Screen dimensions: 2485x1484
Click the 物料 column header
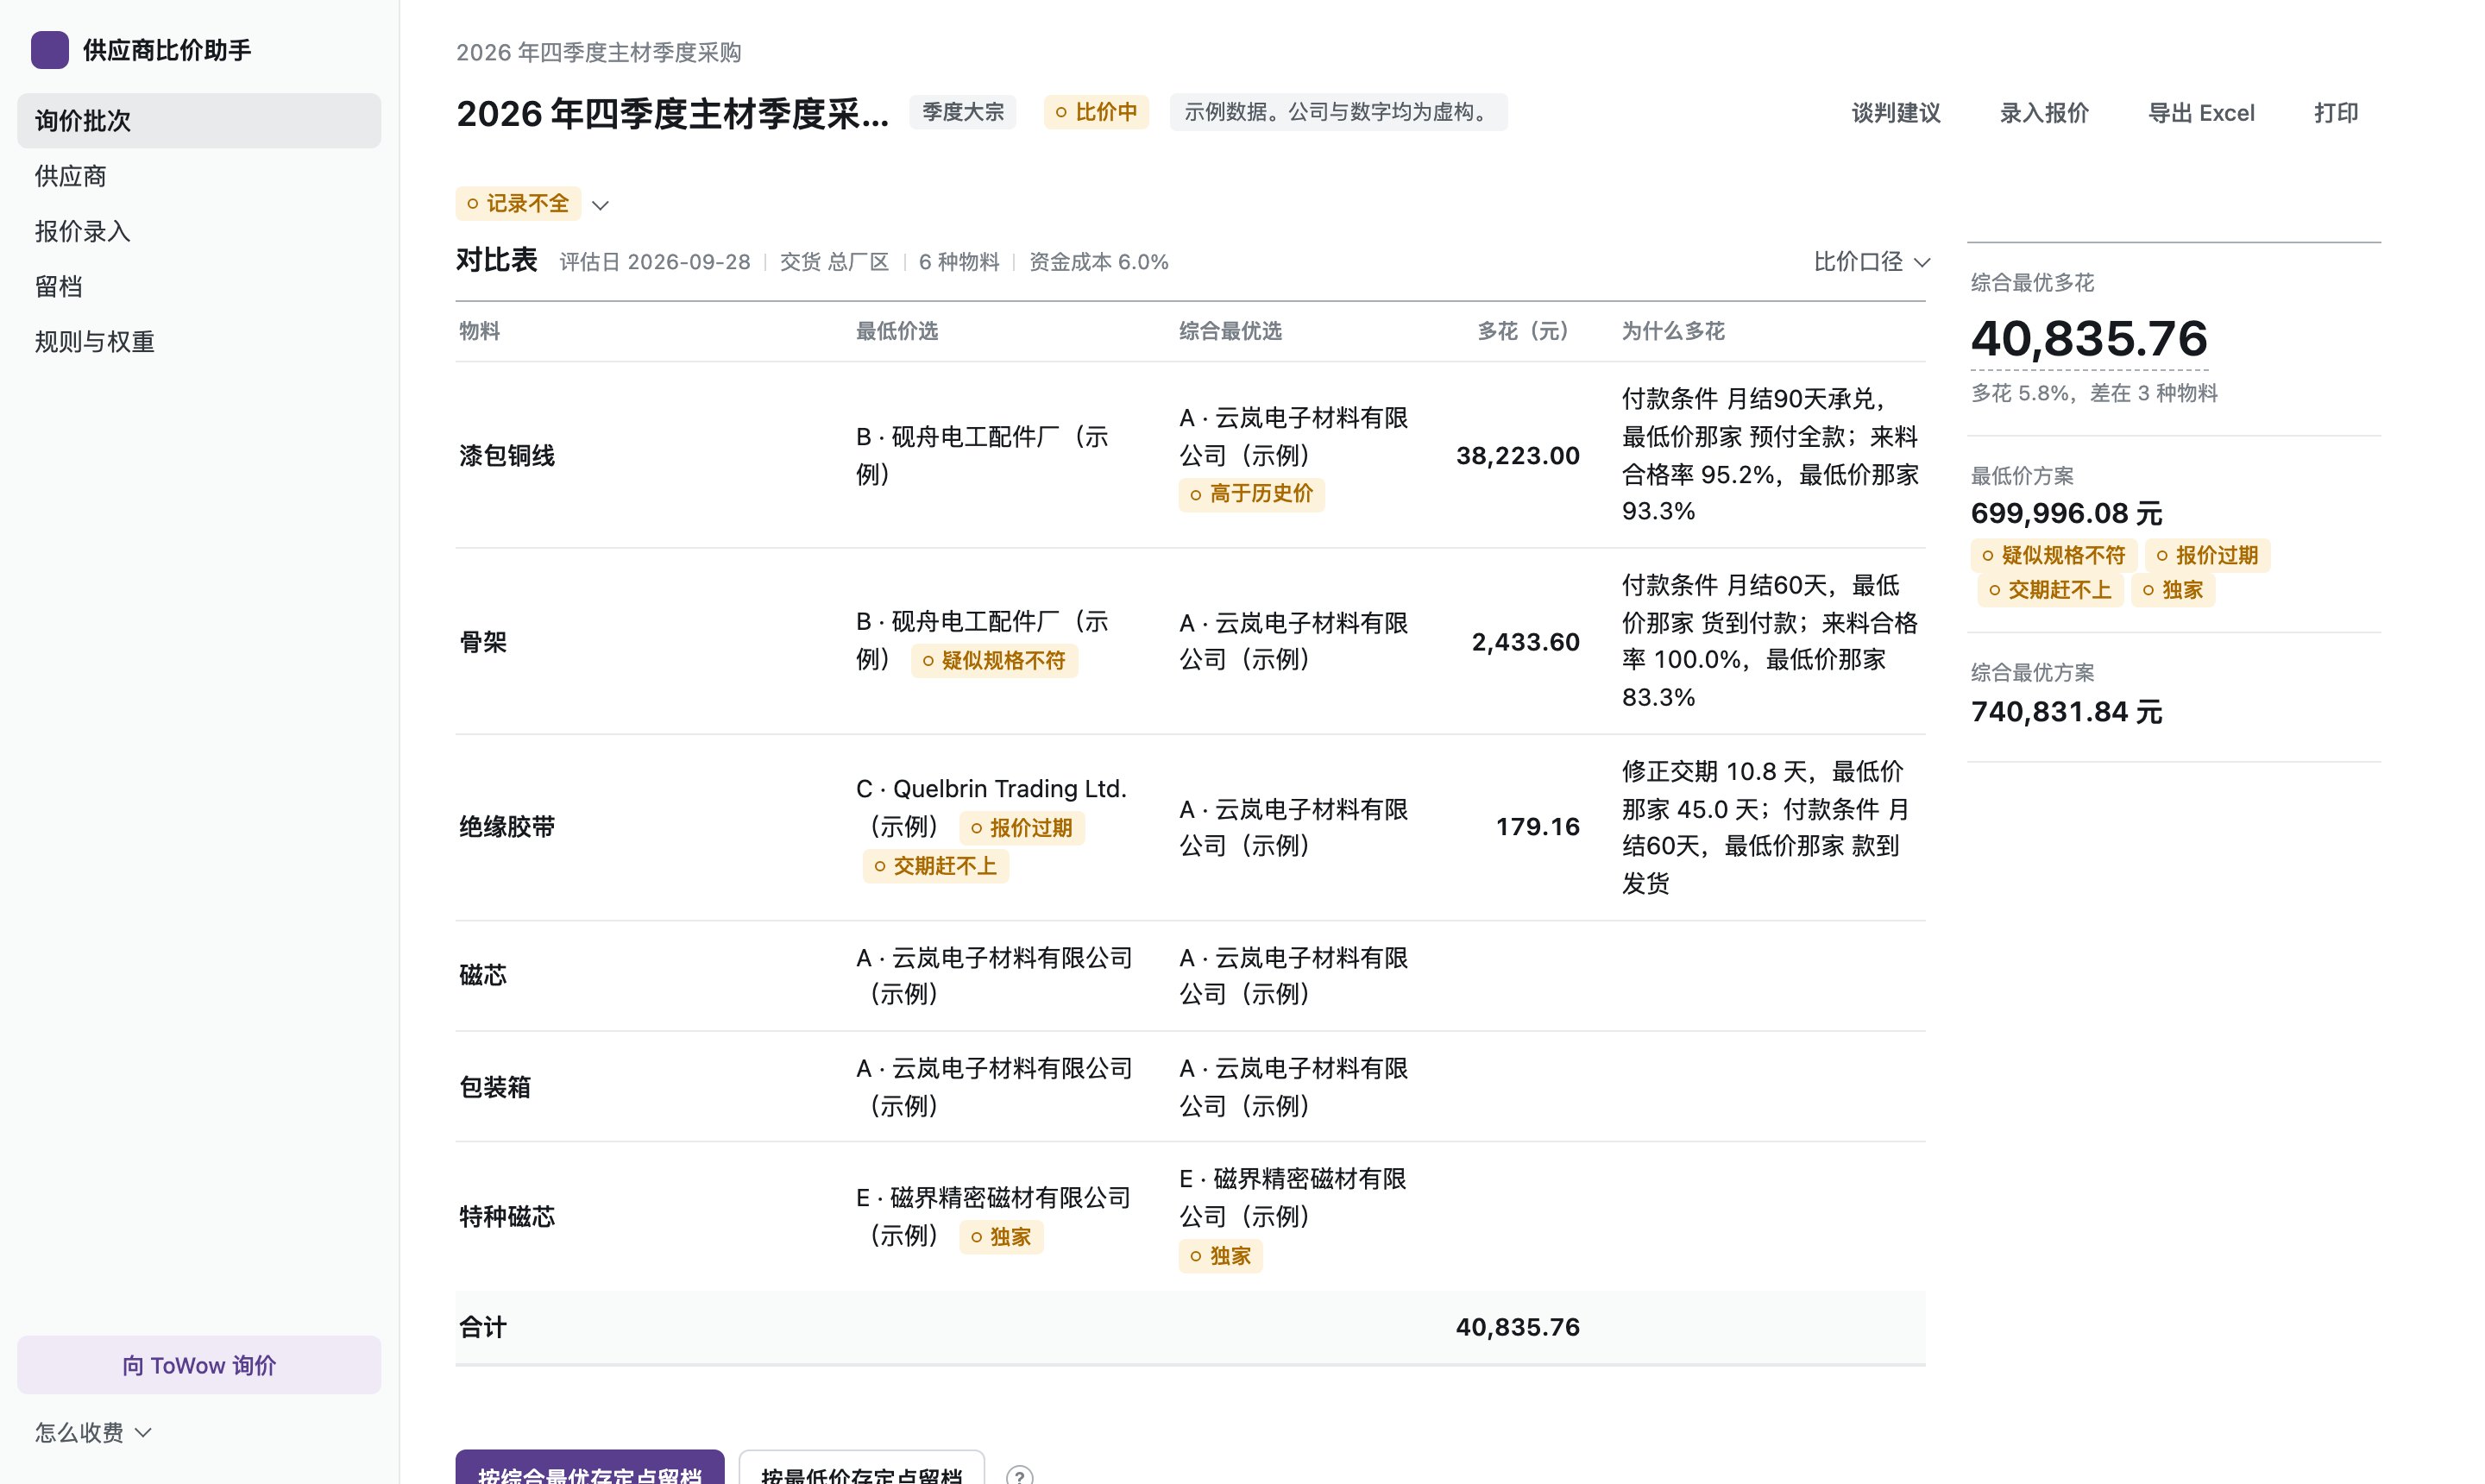click(479, 331)
